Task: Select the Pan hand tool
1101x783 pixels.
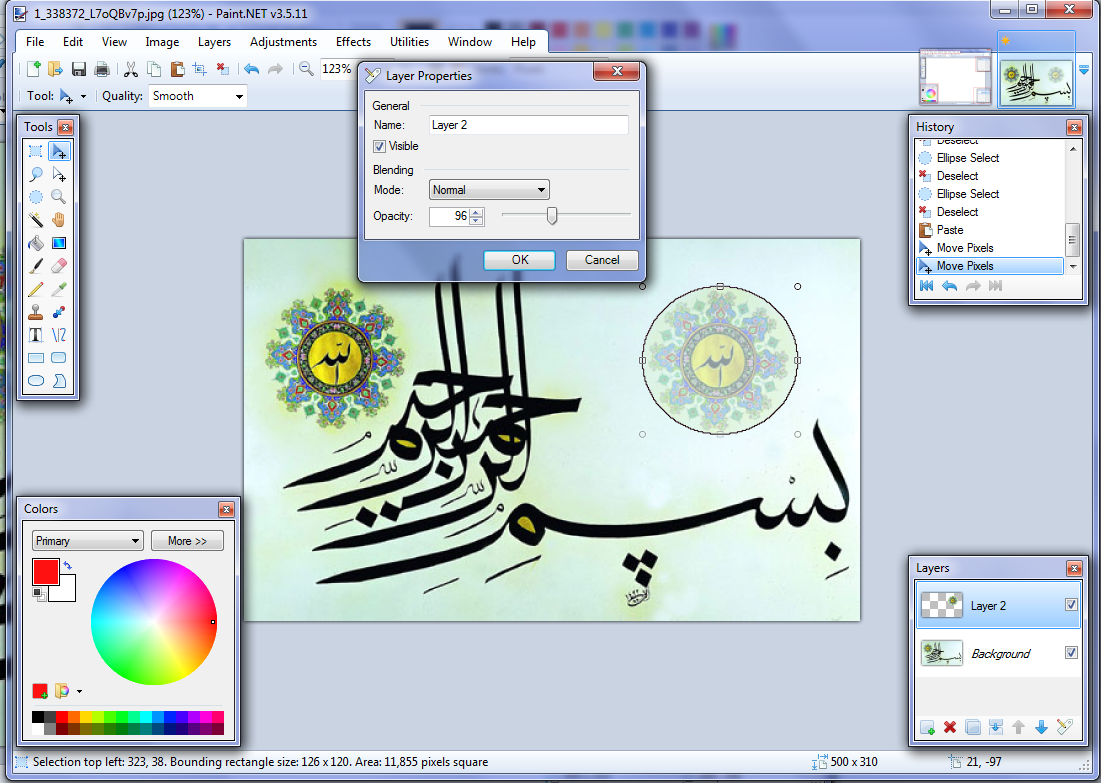Action: click(x=59, y=220)
